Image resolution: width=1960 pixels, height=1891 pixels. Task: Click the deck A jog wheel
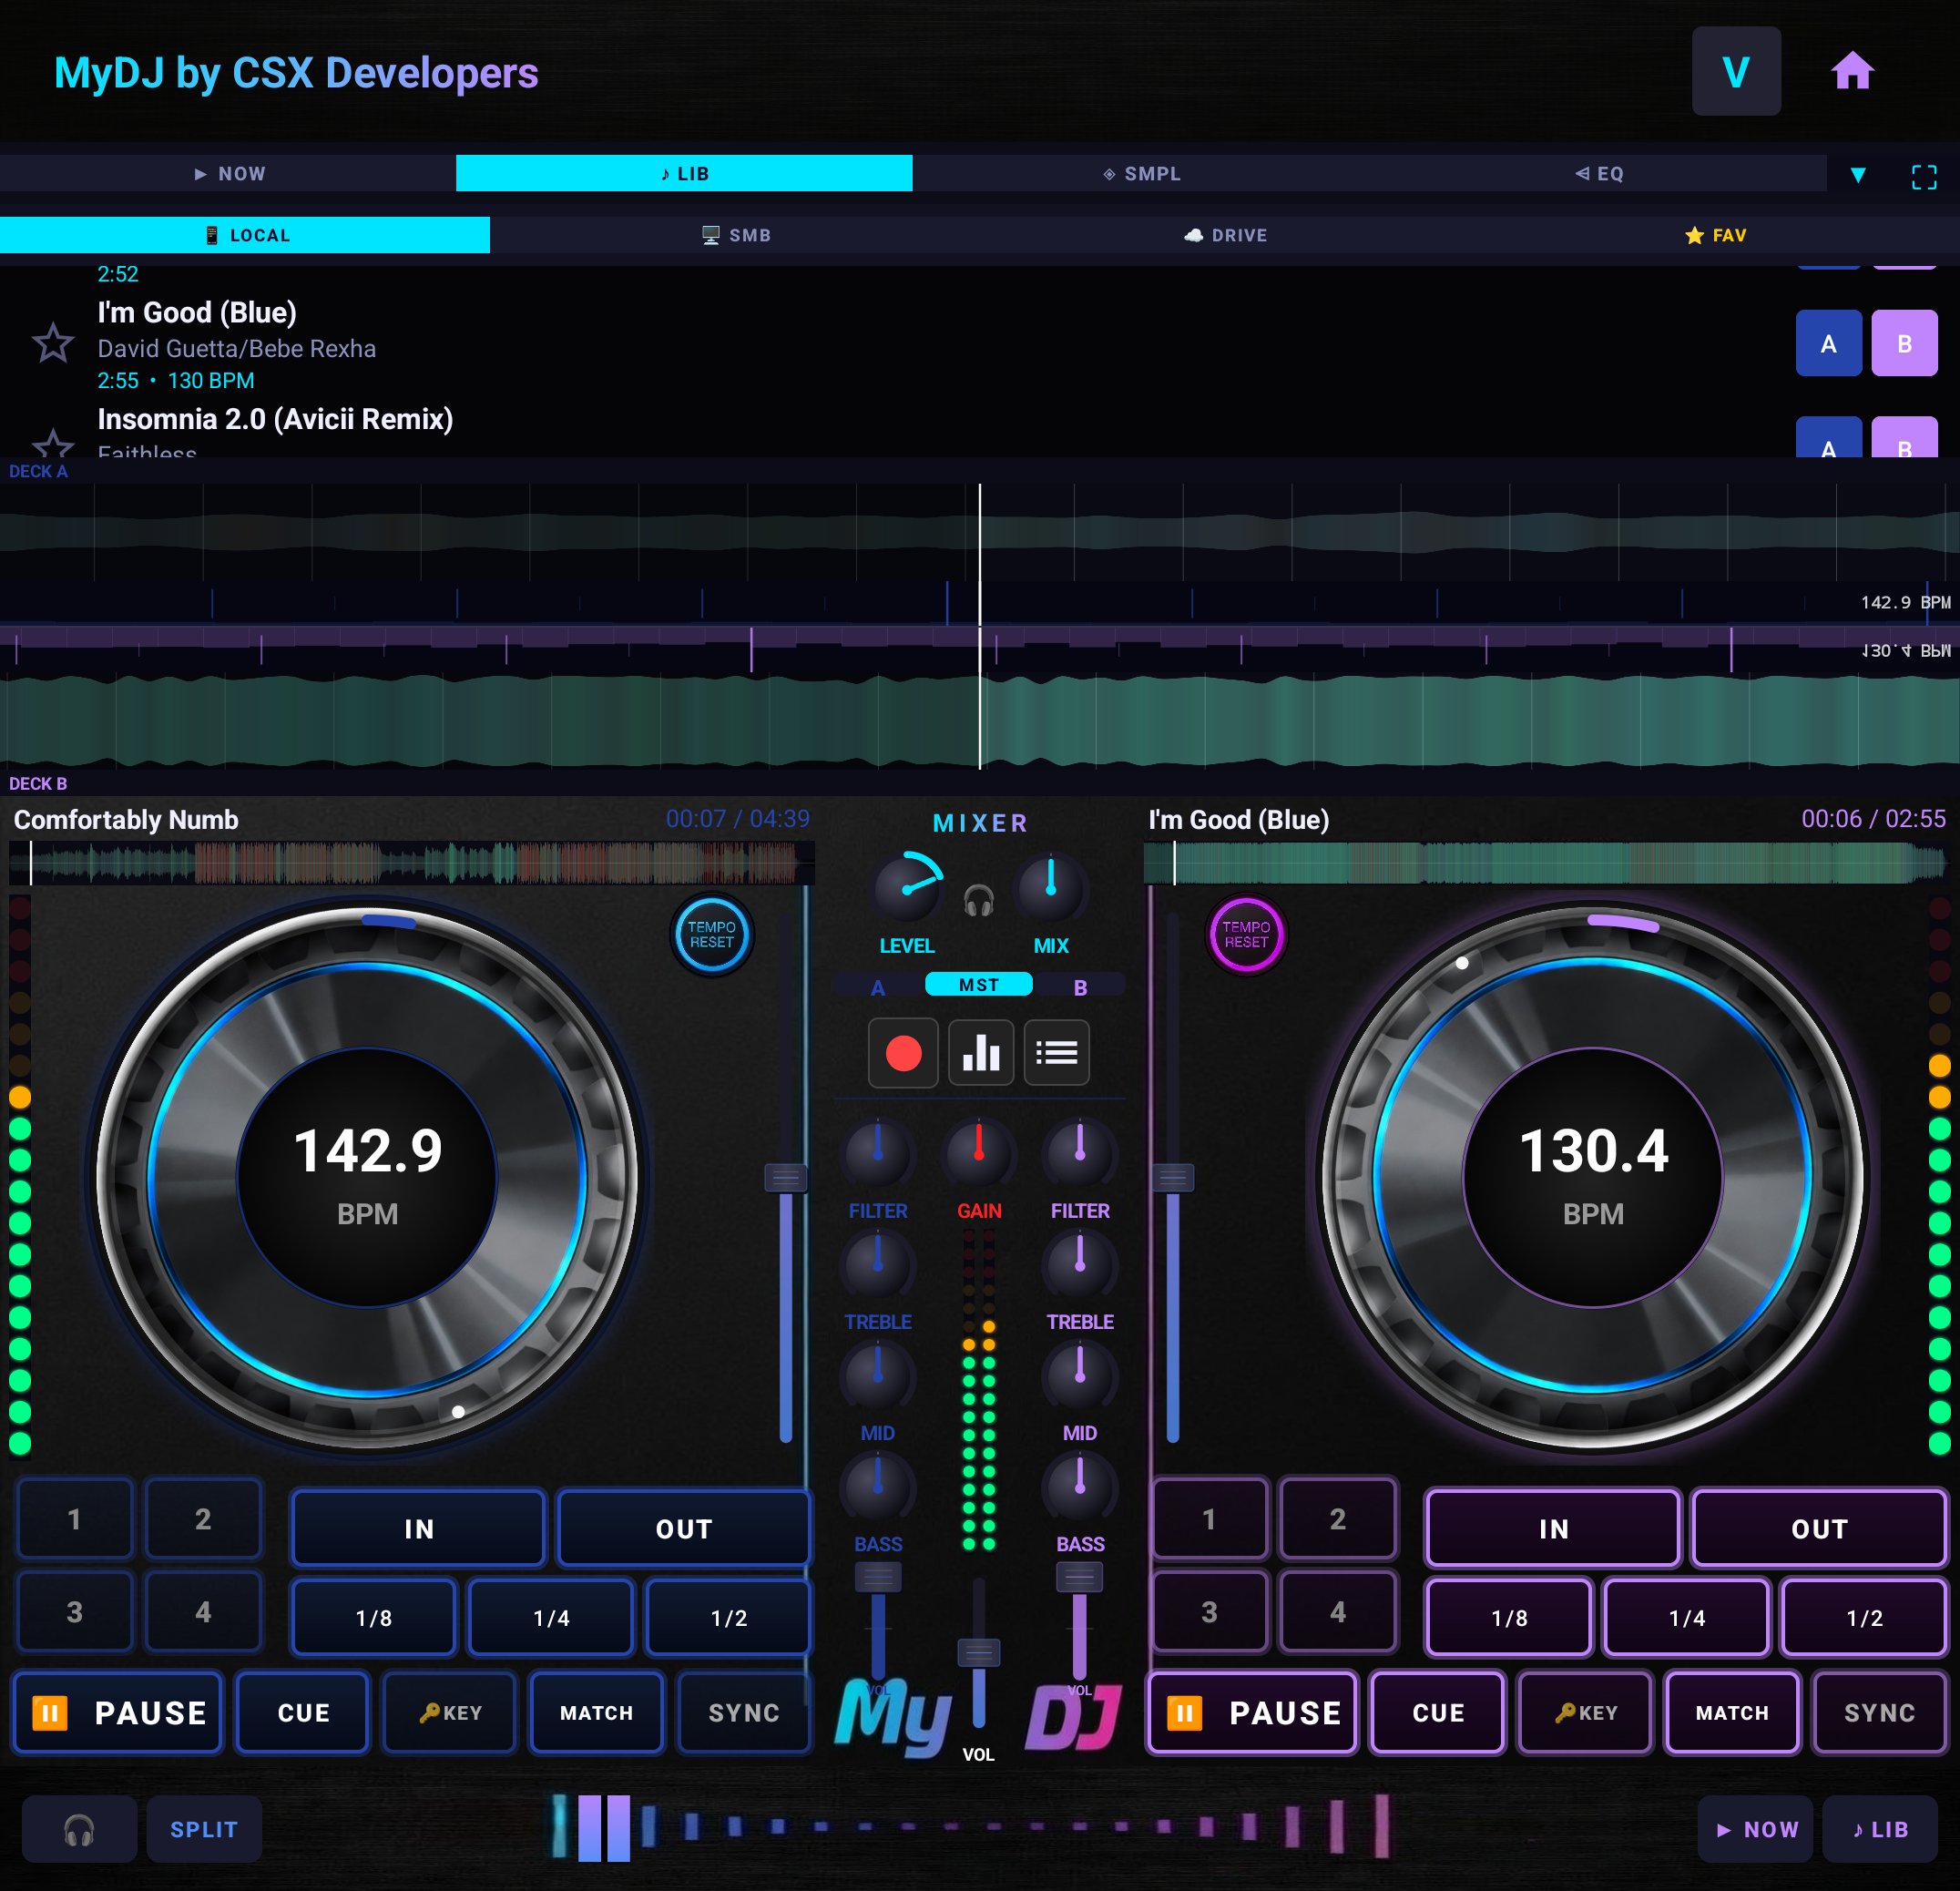(367, 1177)
